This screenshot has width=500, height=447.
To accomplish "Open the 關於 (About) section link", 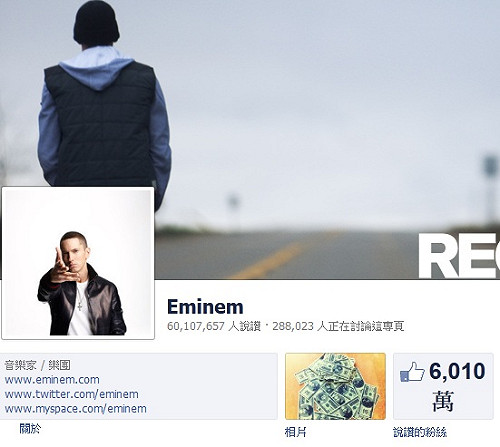I will (30, 428).
